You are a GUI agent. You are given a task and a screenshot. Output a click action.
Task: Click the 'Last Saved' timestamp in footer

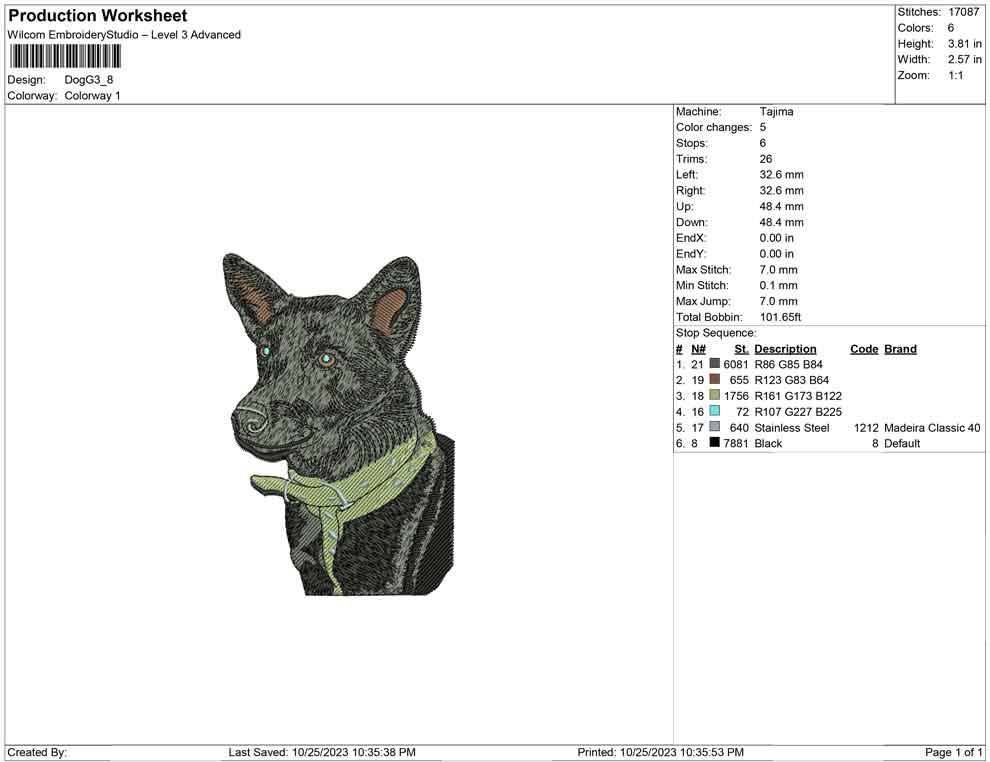coord(322,752)
